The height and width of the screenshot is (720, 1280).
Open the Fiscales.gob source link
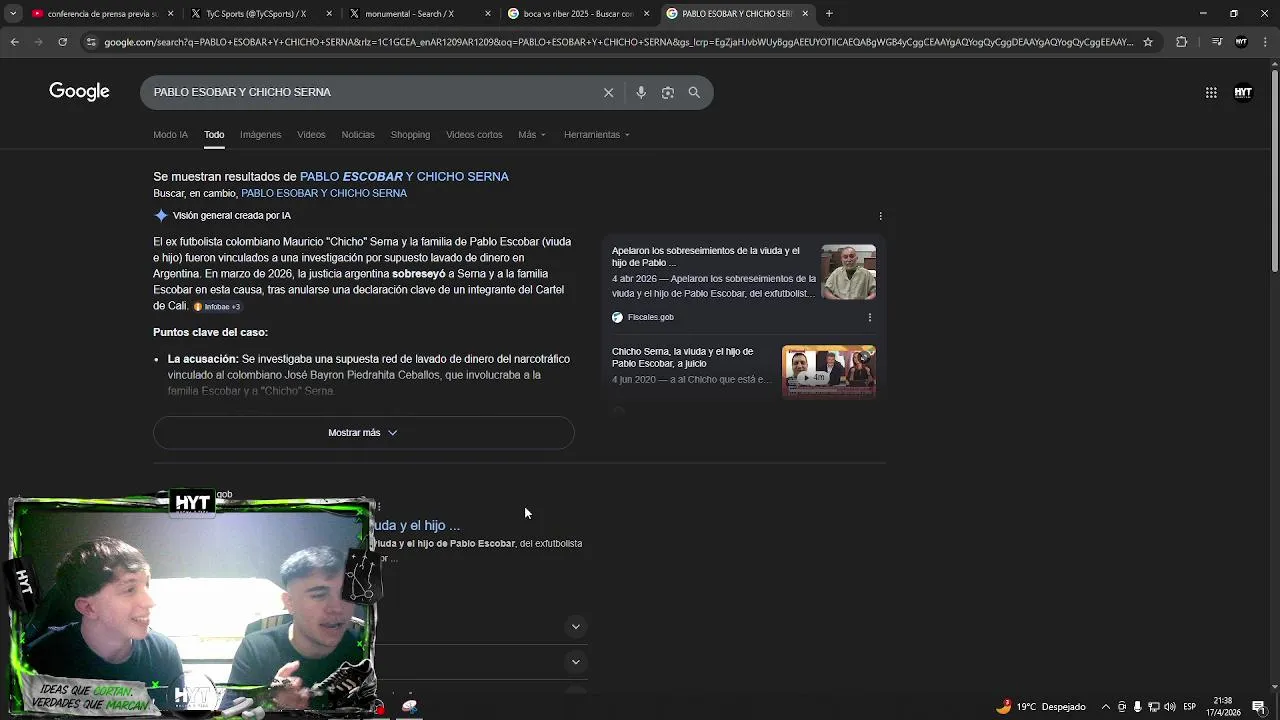tap(643, 317)
